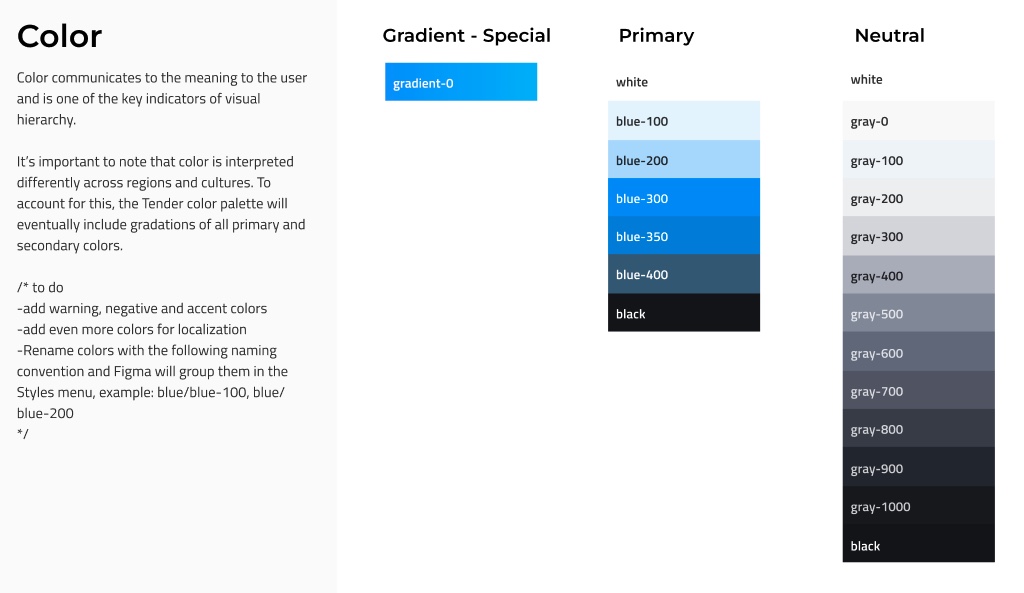Select the Neutral column heading
Image resolution: width=1024 pixels, height=593 pixels.
click(889, 35)
